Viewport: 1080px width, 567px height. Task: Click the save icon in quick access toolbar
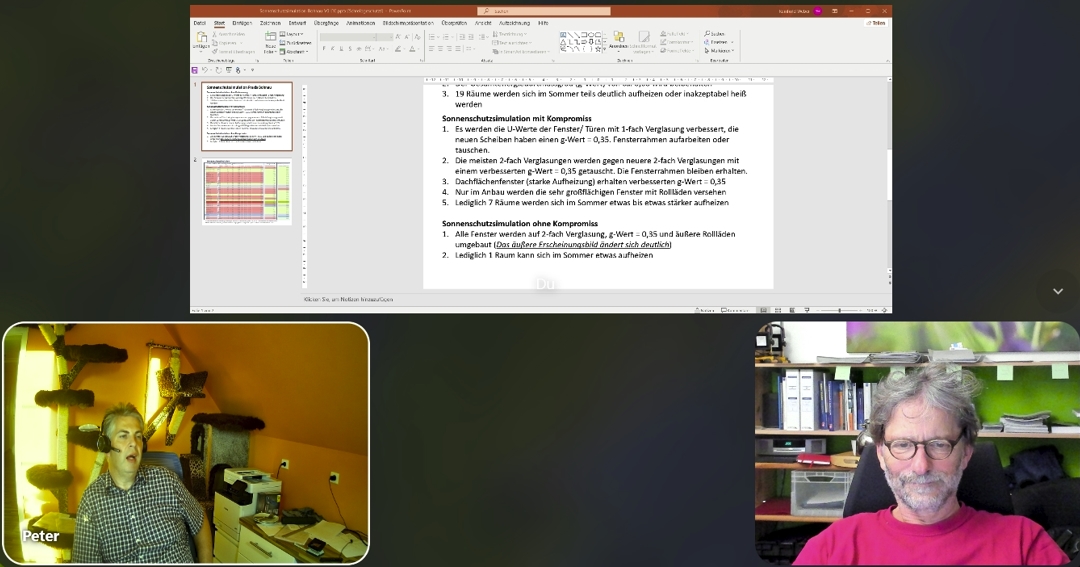[x=195, y=70]
